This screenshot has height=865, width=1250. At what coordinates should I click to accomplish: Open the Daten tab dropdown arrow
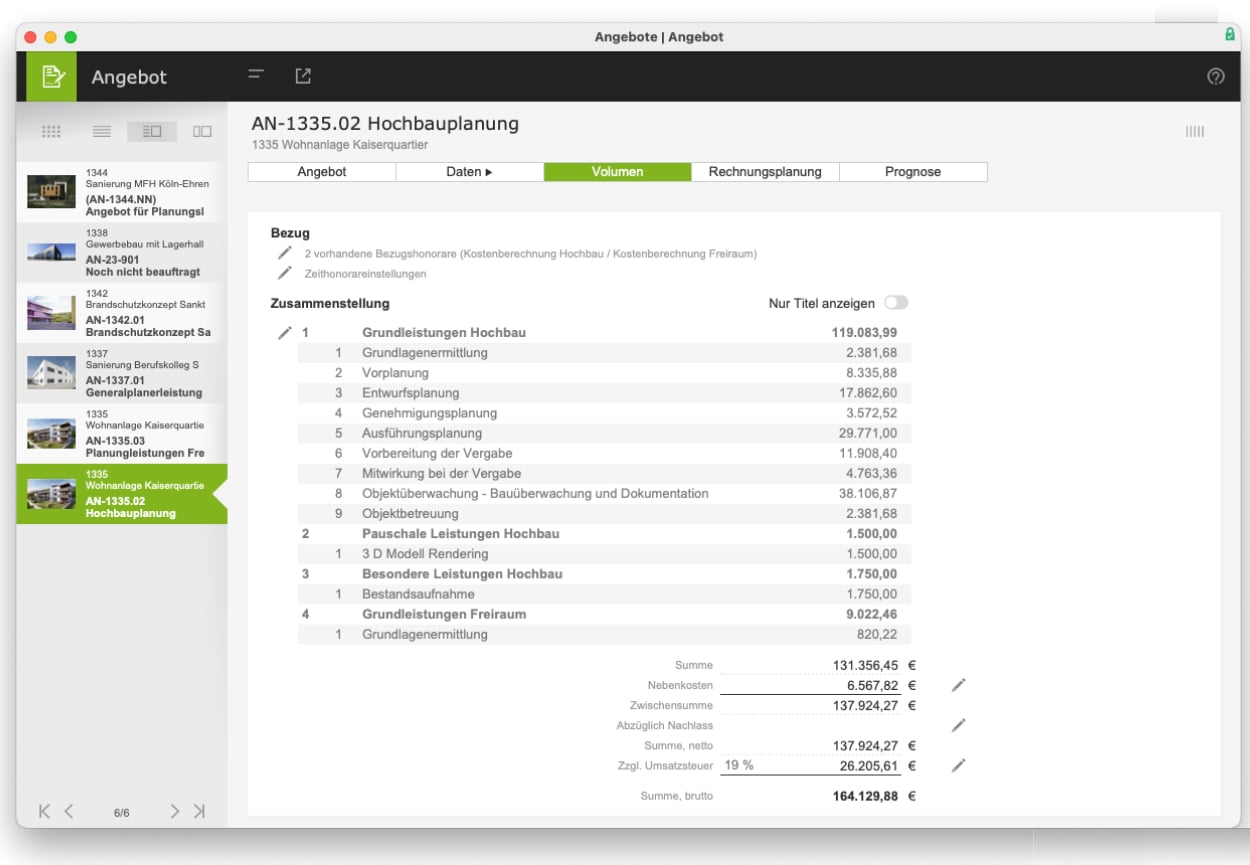pyautogui.click(x=489, y=172)
